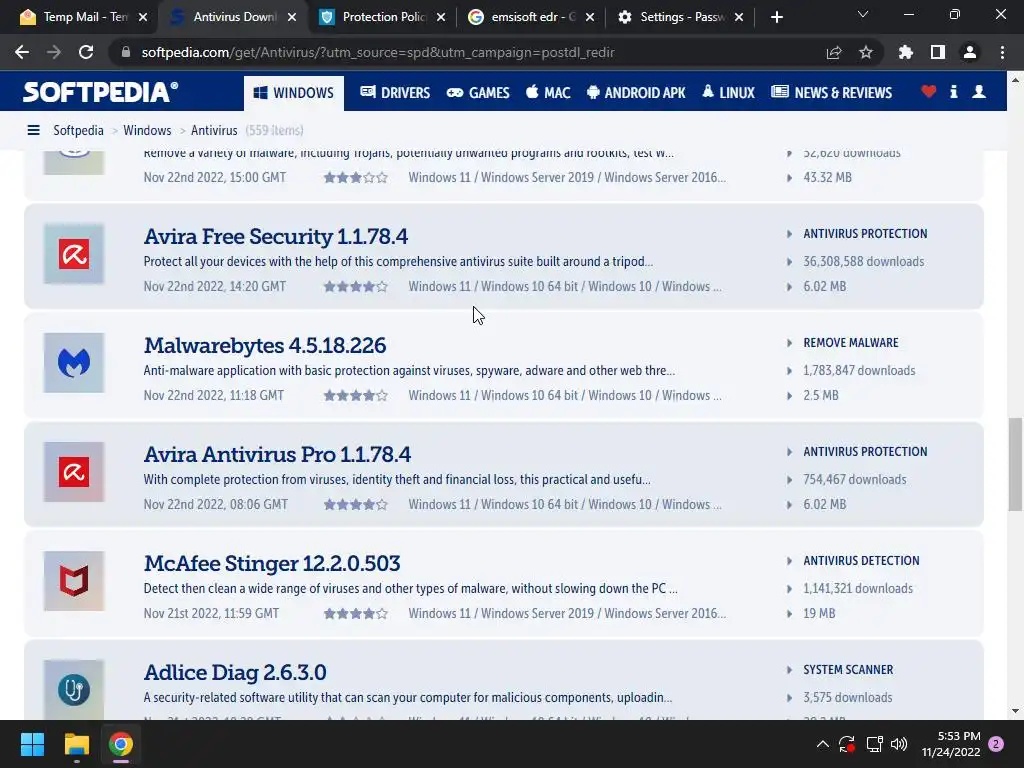The height and width of the screenshot is (768, 1024).
Task: Click Antivirus Protection category for Avira Antivirus Pro
Action: (x=865, y=452)
